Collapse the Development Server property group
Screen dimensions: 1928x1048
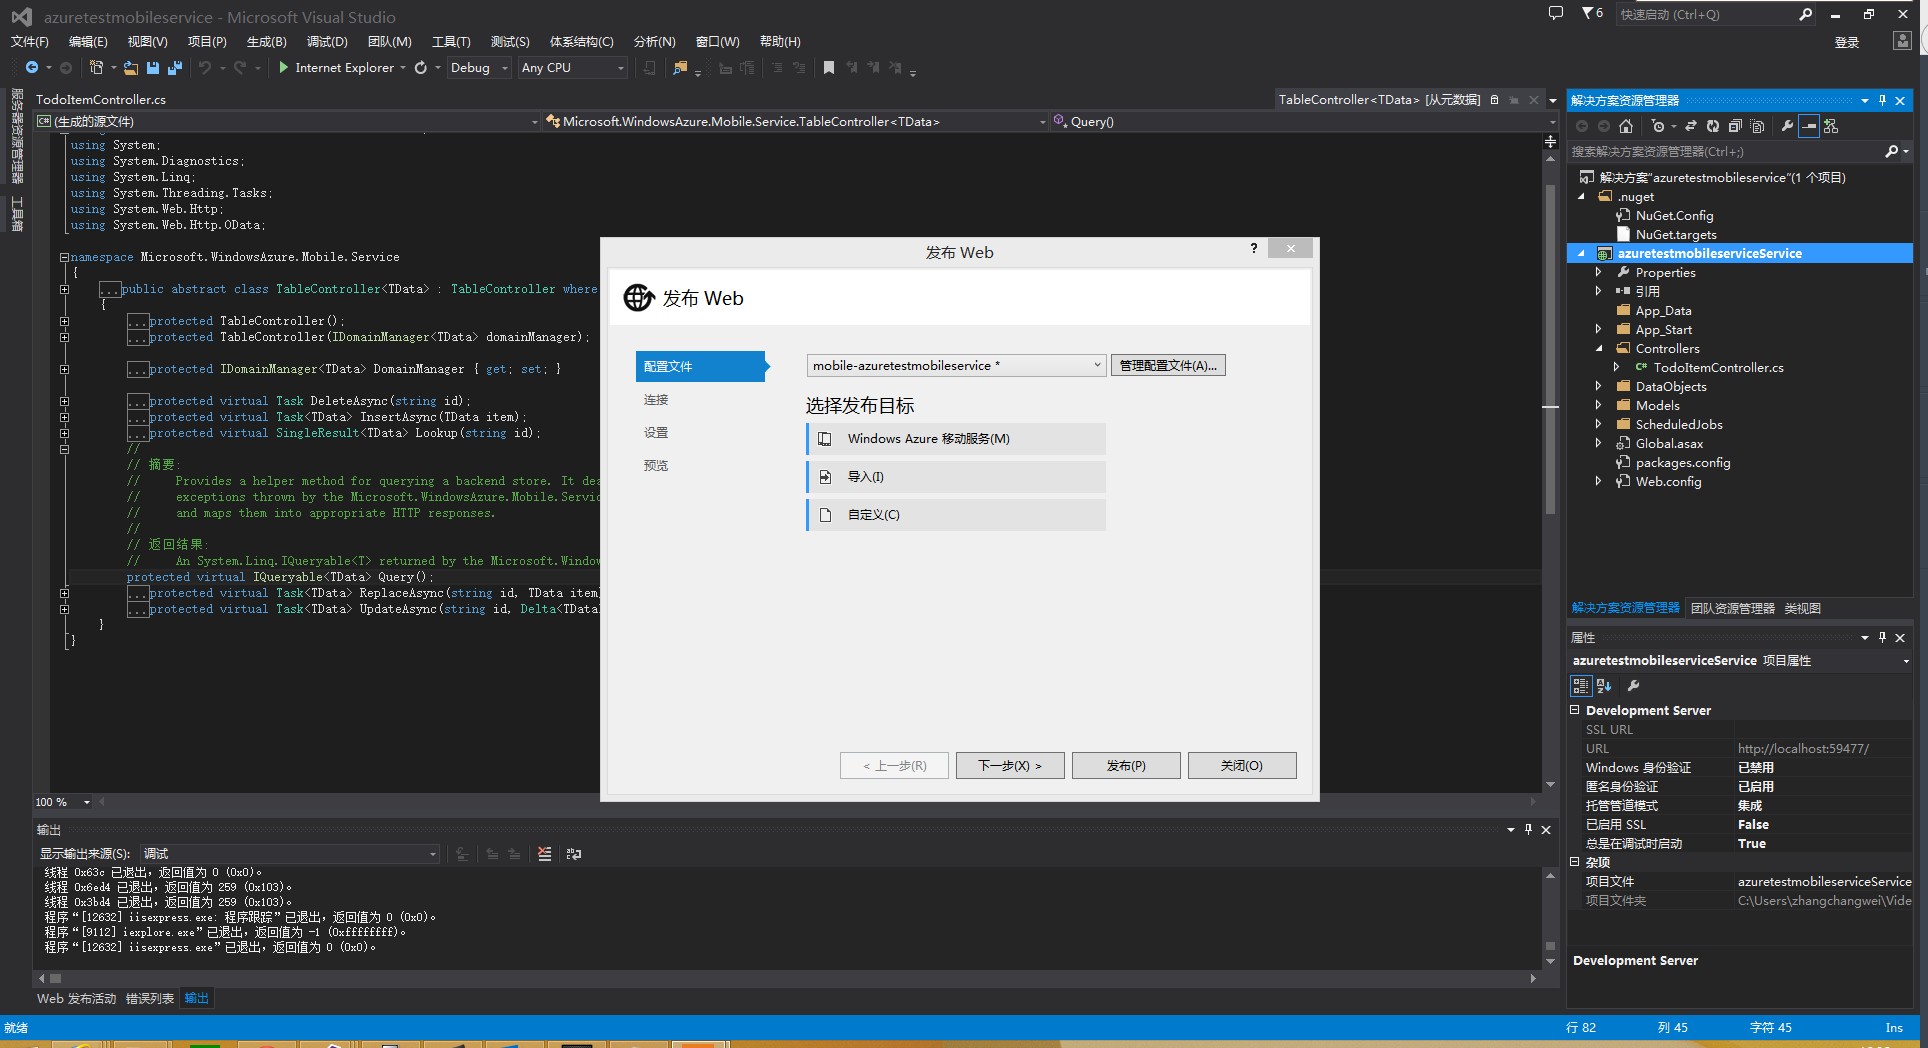1575,710
